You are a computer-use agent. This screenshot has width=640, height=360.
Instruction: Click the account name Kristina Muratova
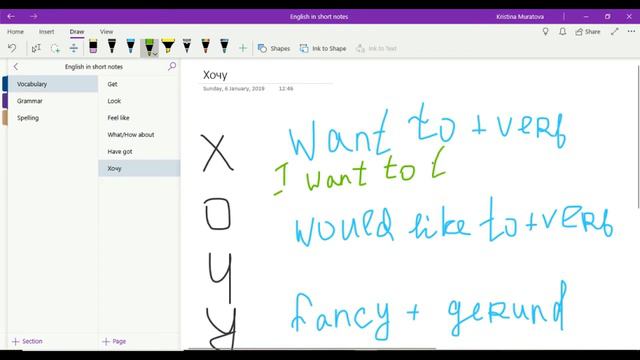point(520,17)
